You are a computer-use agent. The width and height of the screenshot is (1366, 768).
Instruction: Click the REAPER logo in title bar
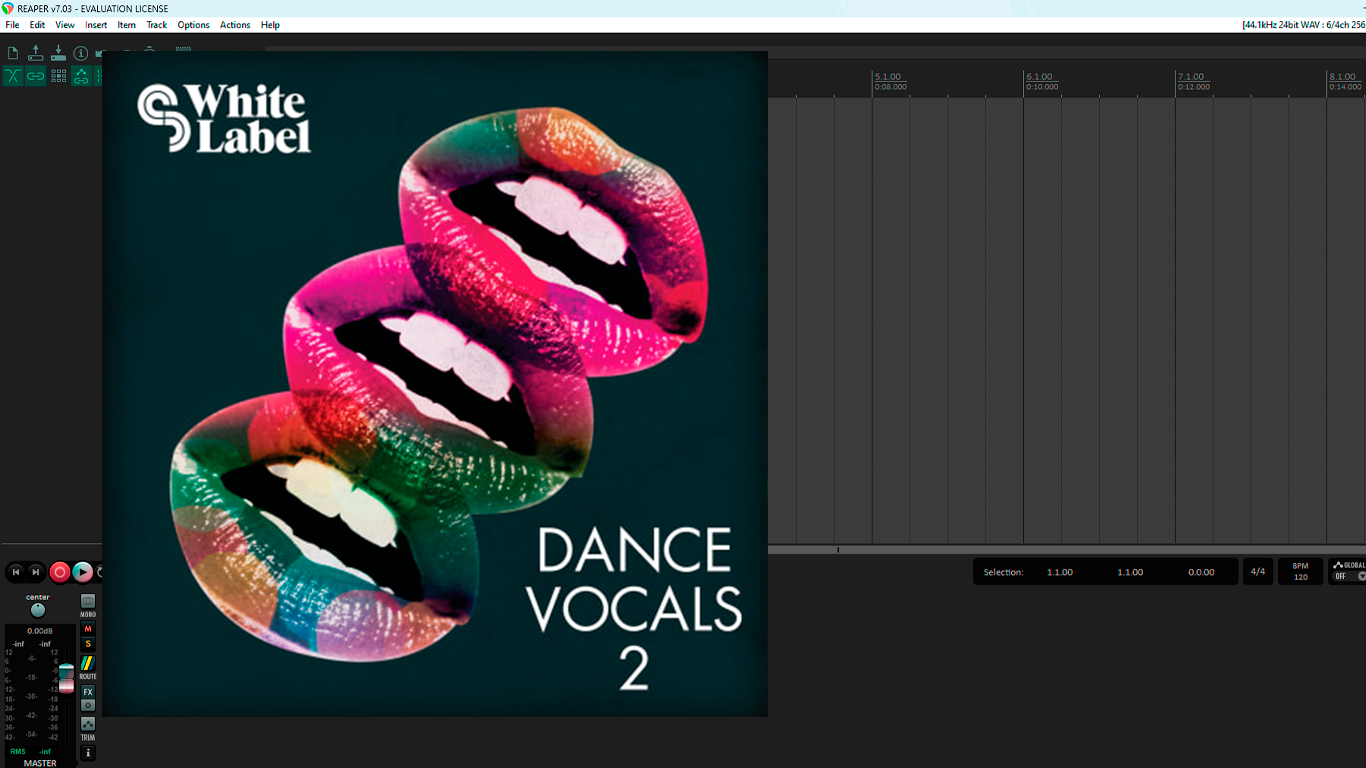8,8
